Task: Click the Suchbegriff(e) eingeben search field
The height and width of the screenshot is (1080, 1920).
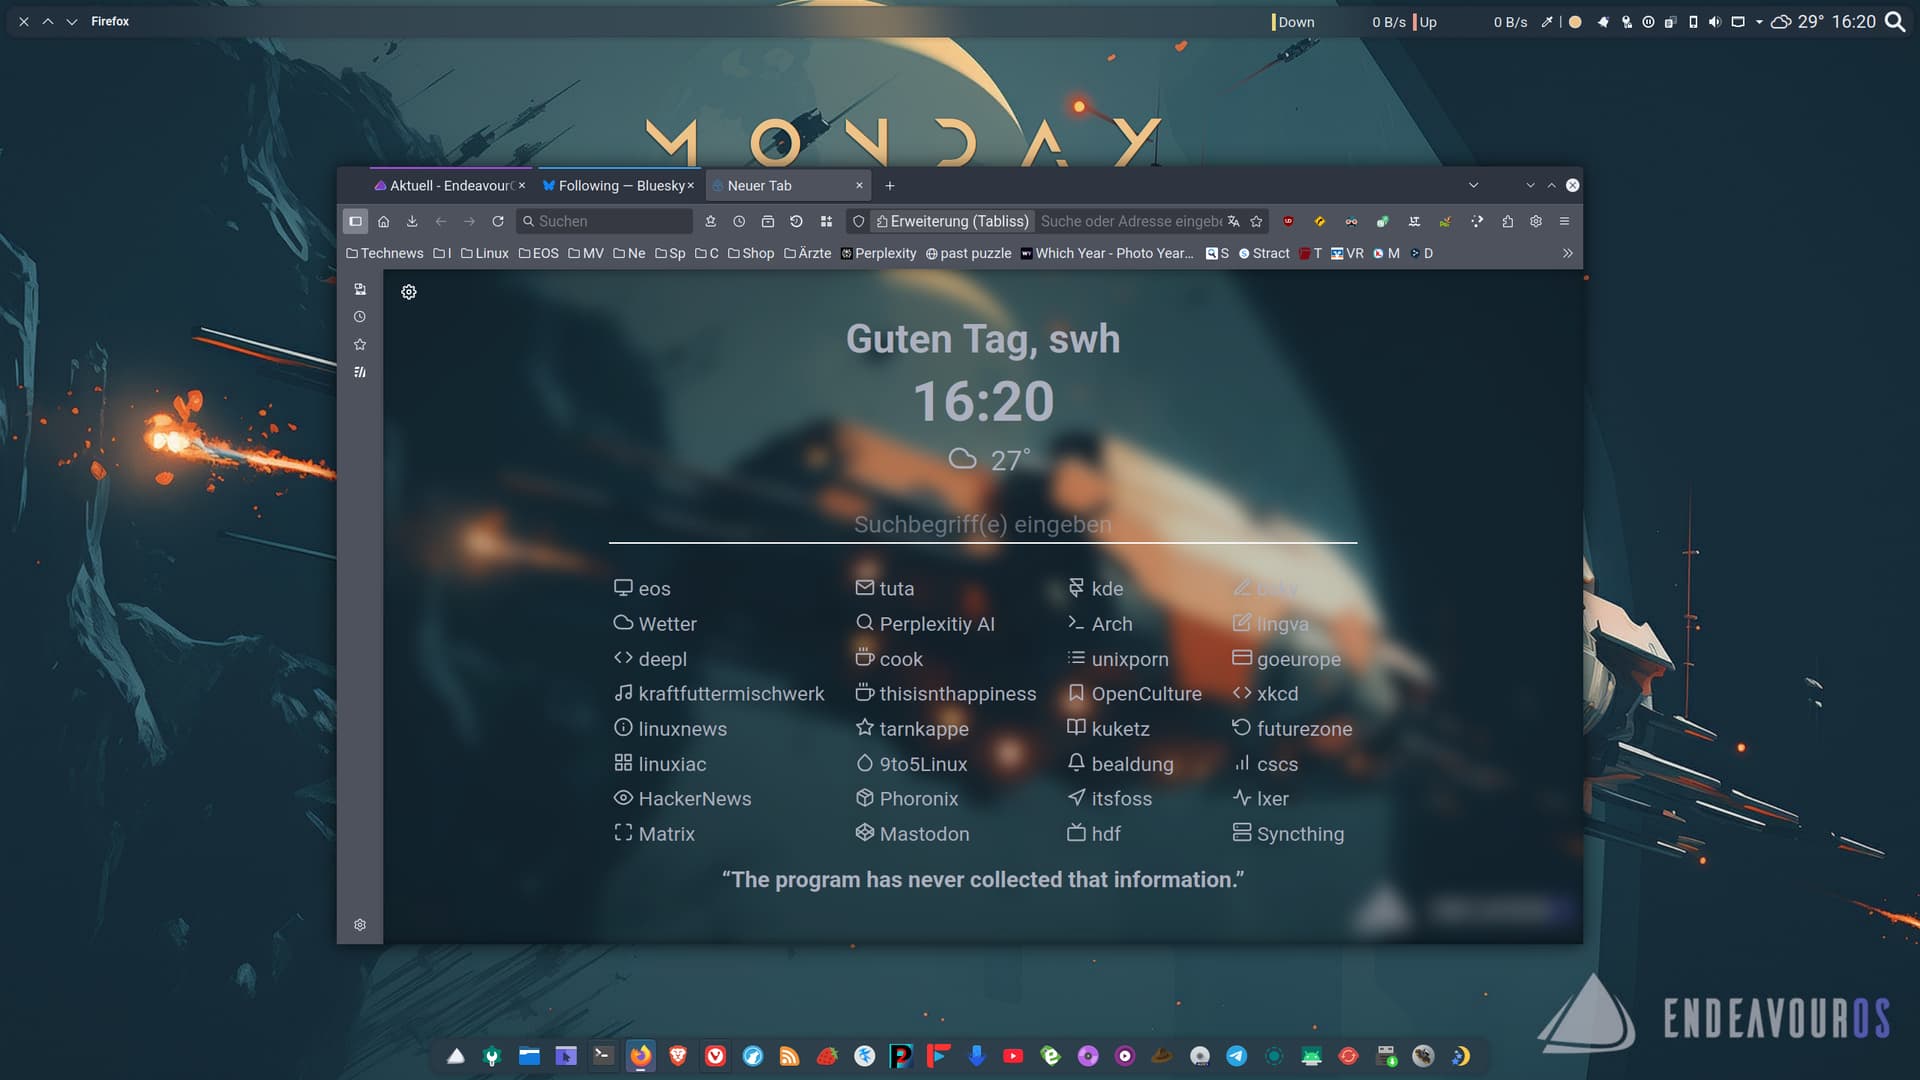Action: click(982, 524)
